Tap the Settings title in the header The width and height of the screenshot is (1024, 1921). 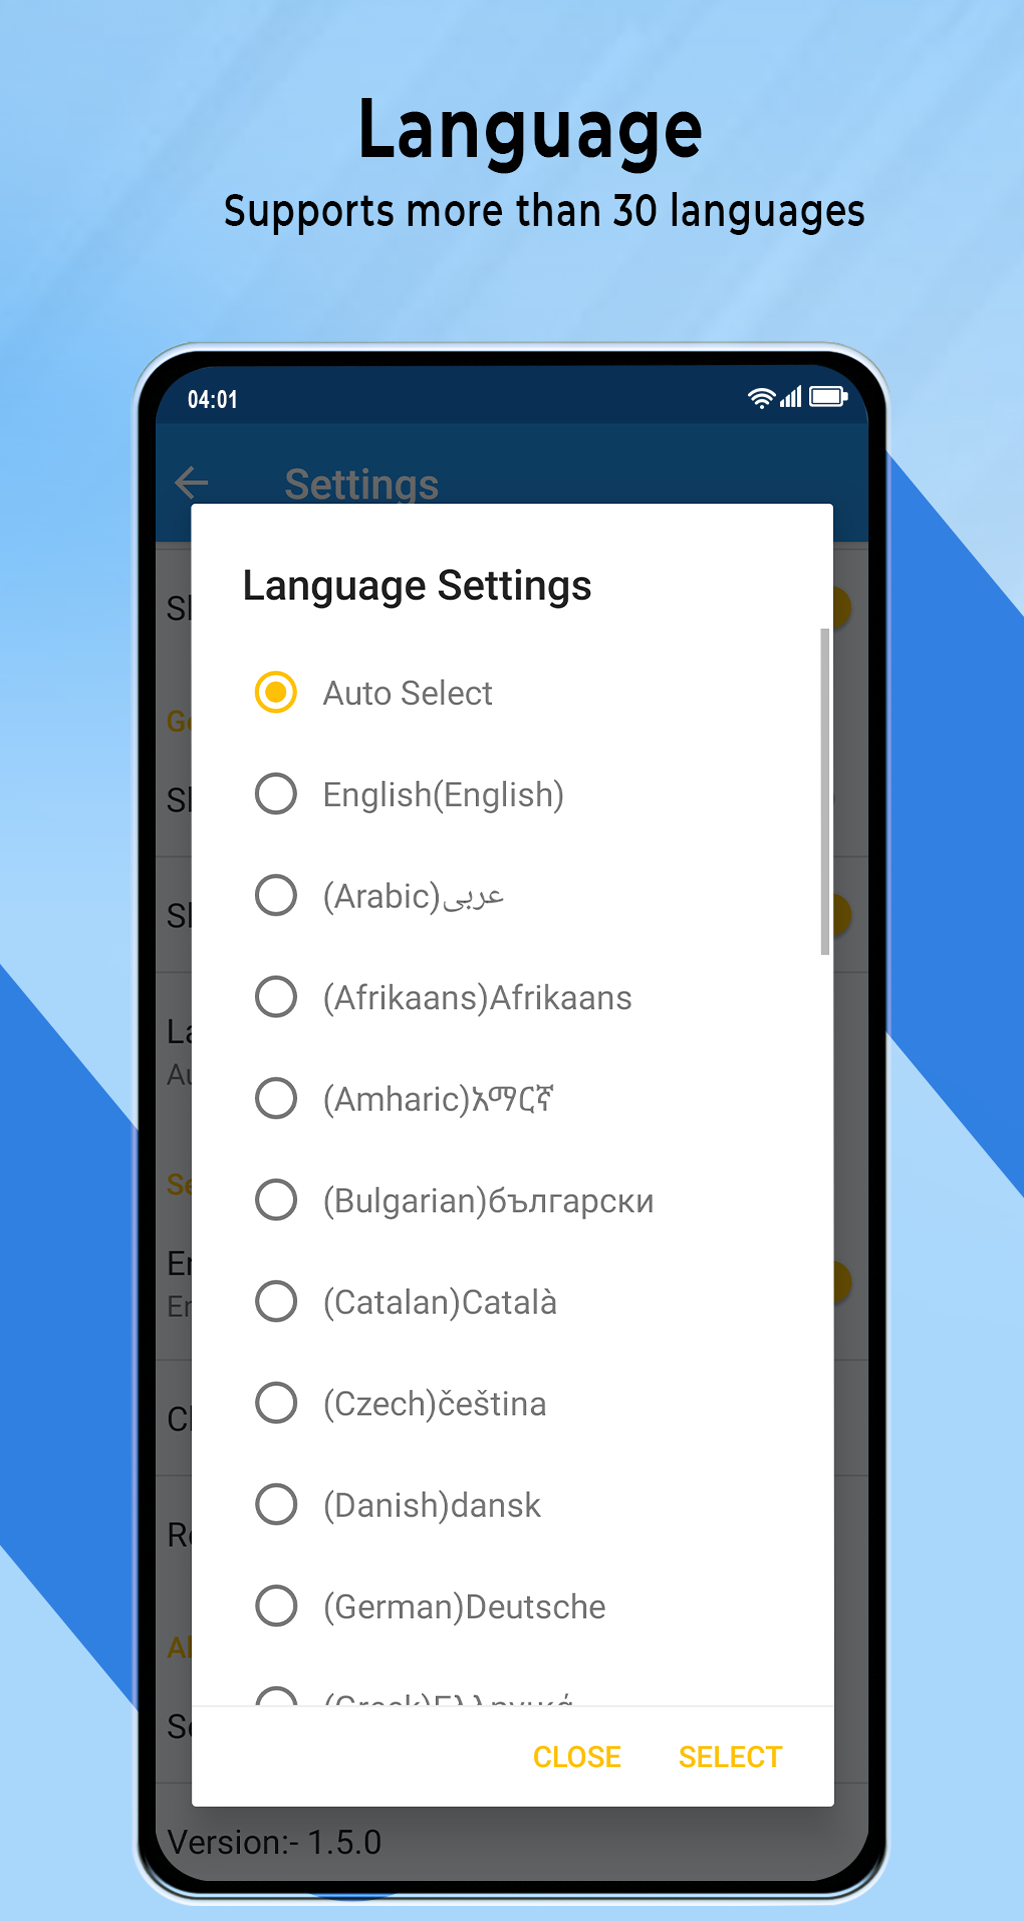coord(361,483)
